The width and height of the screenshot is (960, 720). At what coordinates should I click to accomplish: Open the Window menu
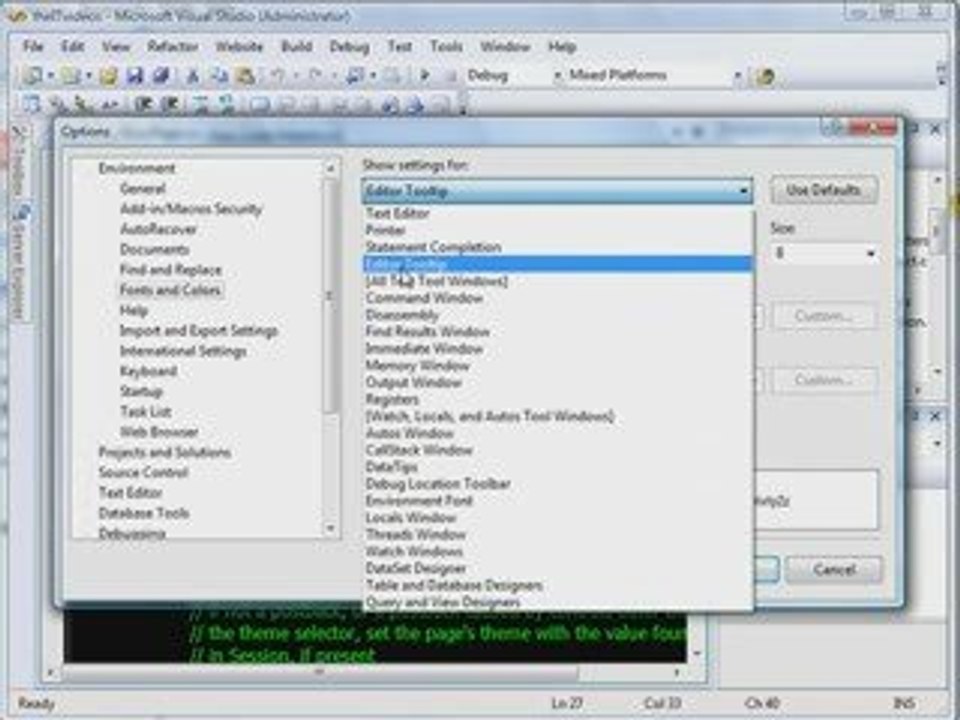[505, 47]
